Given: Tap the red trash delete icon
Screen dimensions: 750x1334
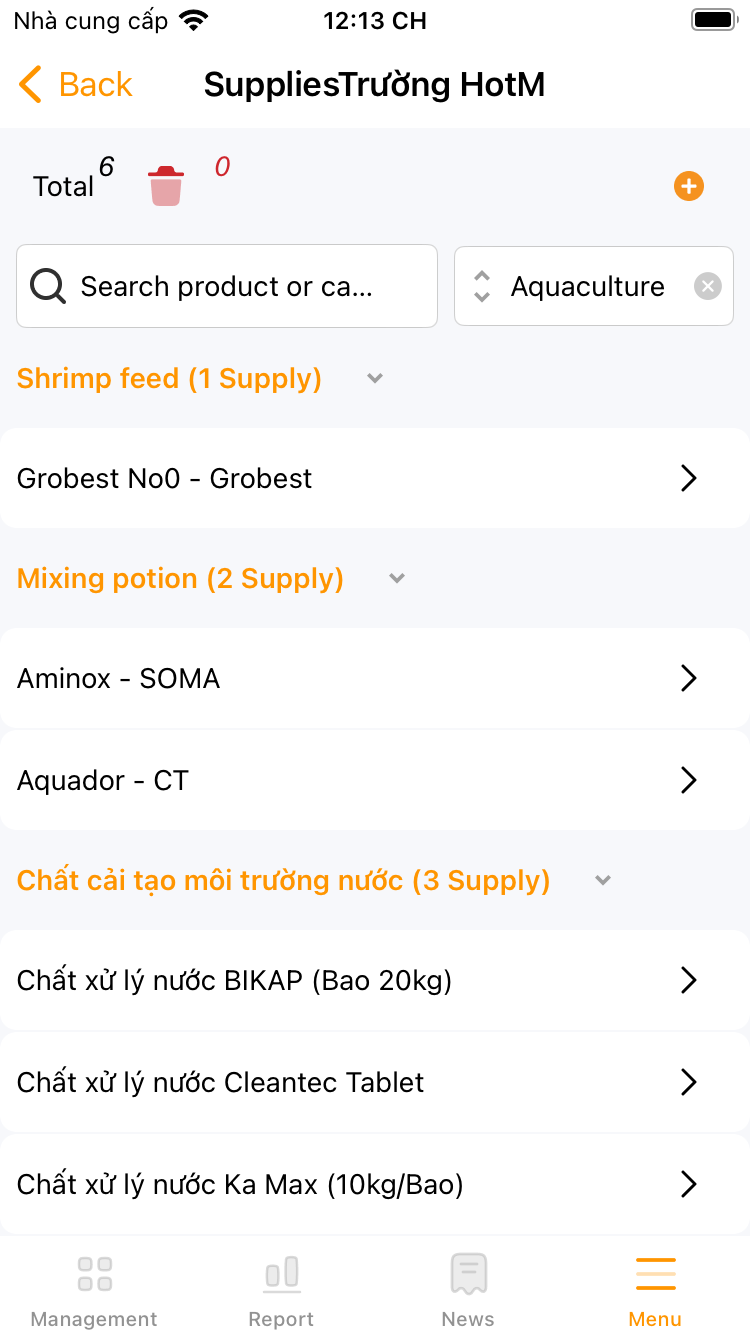Looking at the screenshot, I should 166,186.
